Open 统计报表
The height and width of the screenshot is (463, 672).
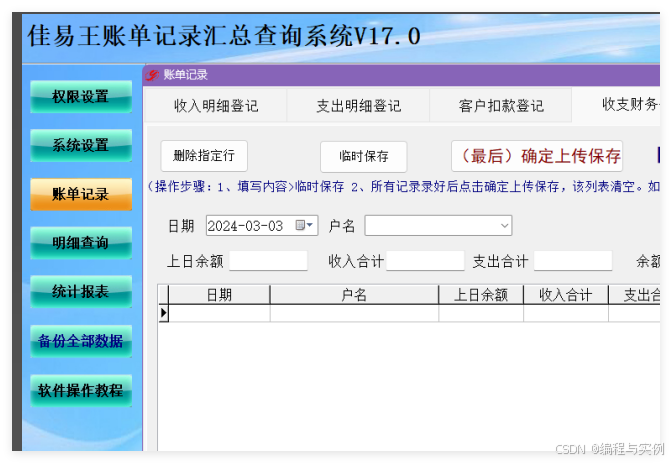pos(81,292)
